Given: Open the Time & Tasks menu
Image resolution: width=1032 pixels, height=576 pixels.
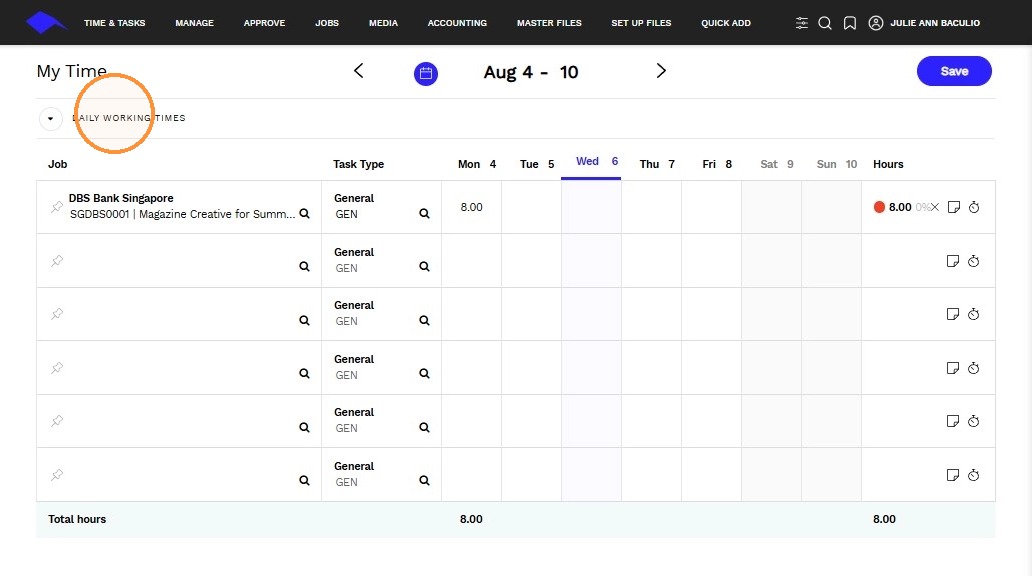Looking at the screenshot, I should coord(115,23).
